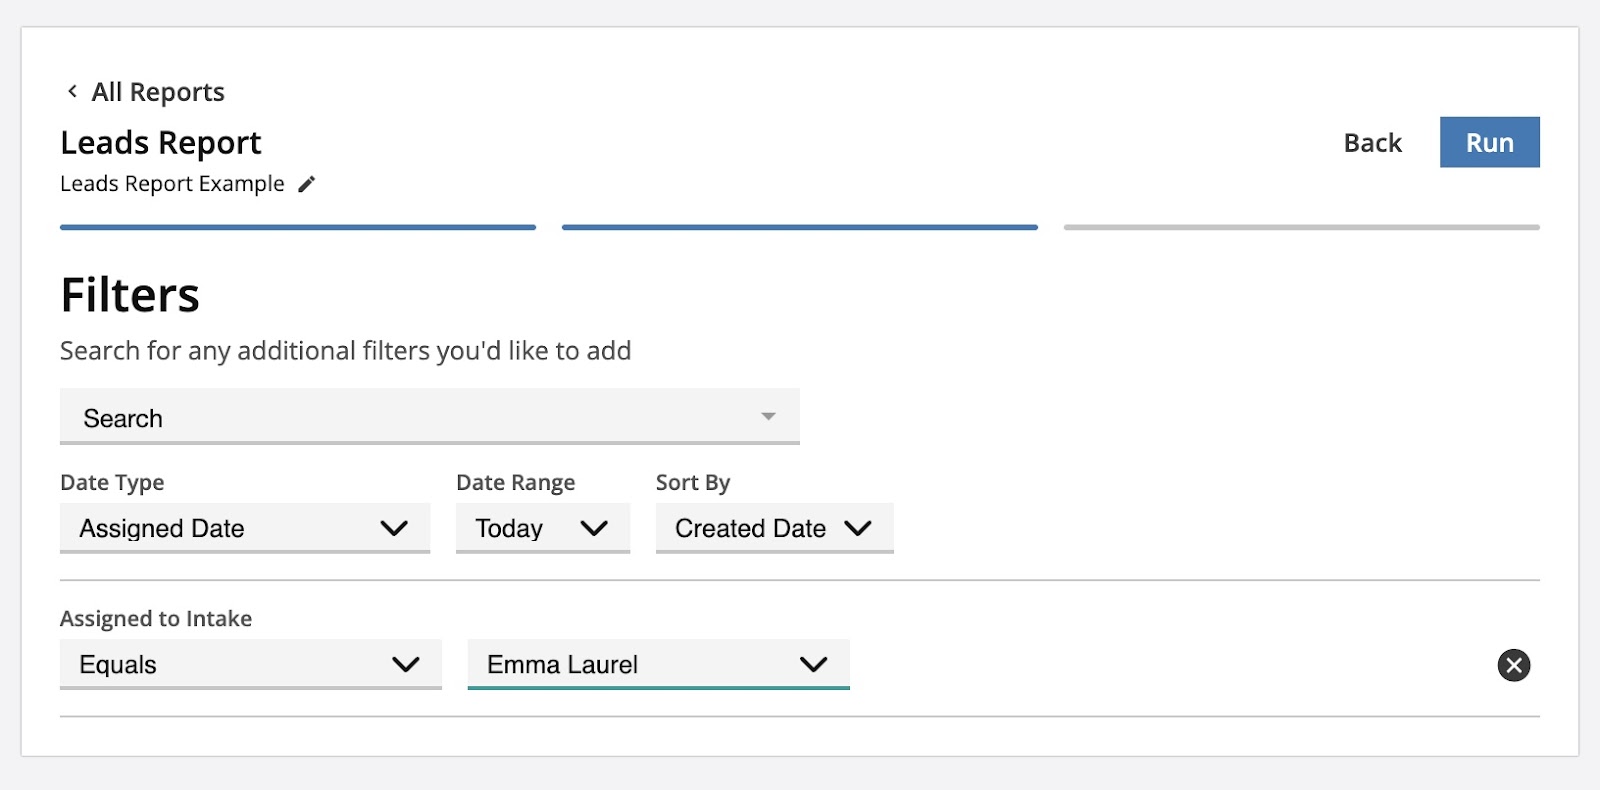The height and width of the screenshot is (790, 1600).
Task: Click the chevron arrow in Equals field
Action: coord(406,664)
